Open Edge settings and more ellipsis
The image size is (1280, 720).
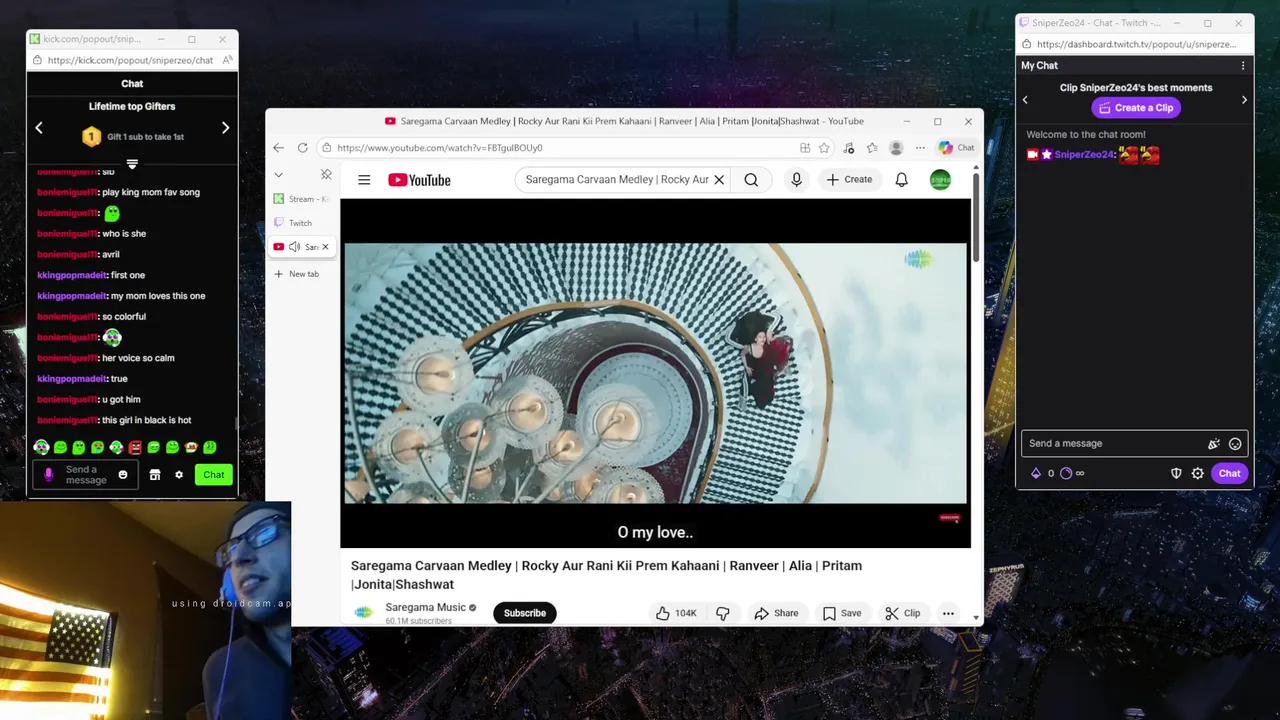pyautogui.click(x=920, y=148)
